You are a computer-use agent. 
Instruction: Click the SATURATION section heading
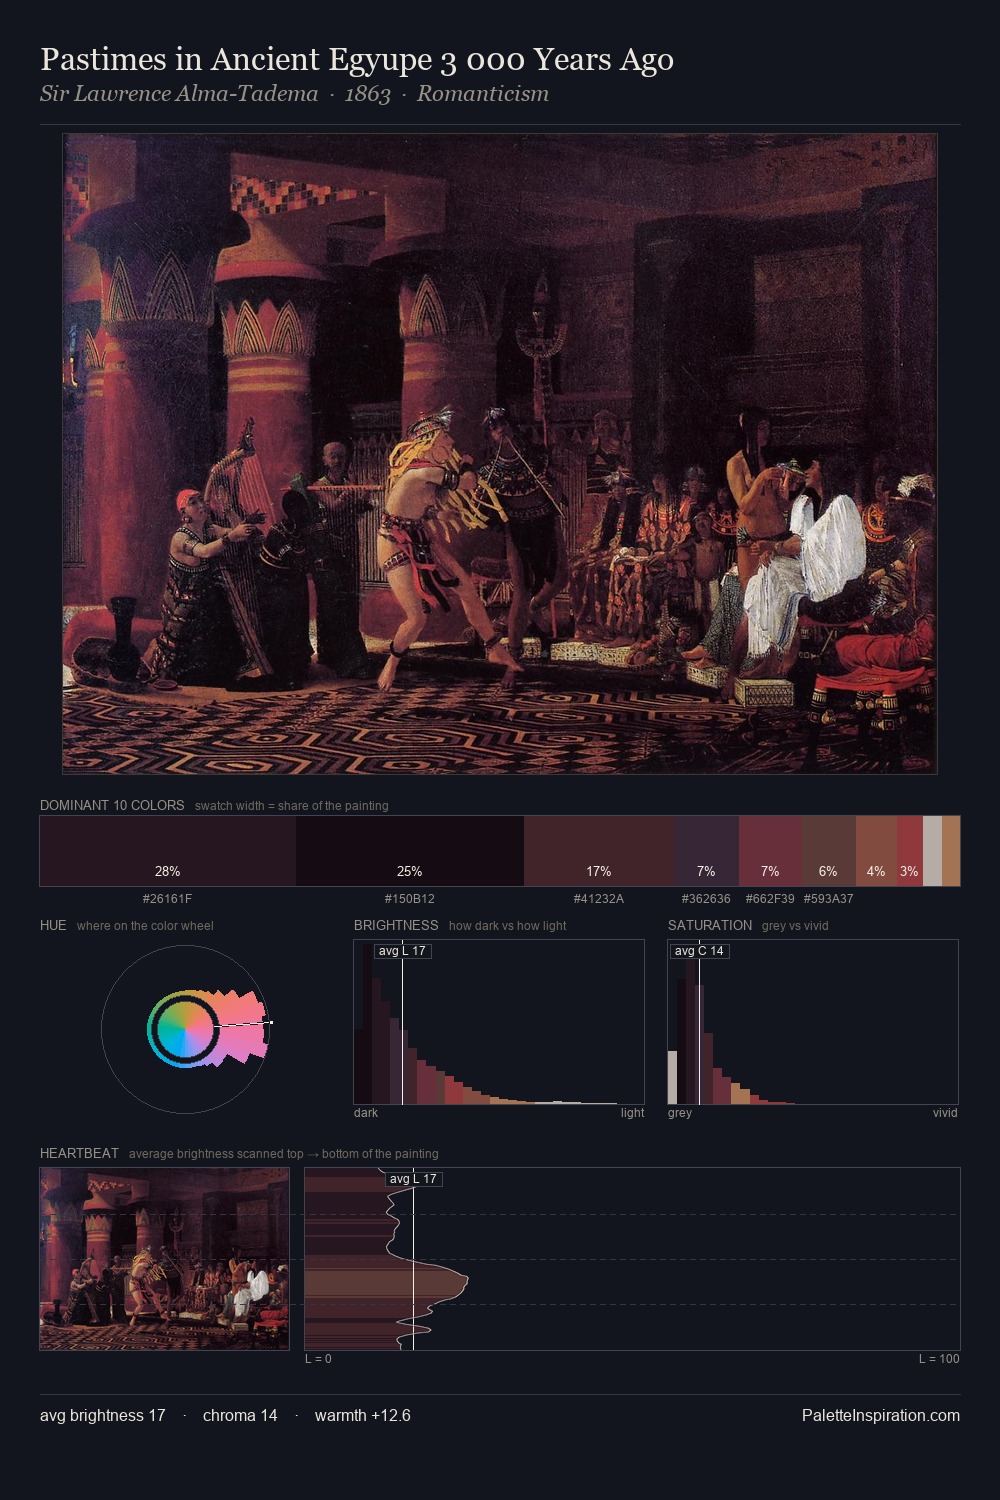pos(710,925)
